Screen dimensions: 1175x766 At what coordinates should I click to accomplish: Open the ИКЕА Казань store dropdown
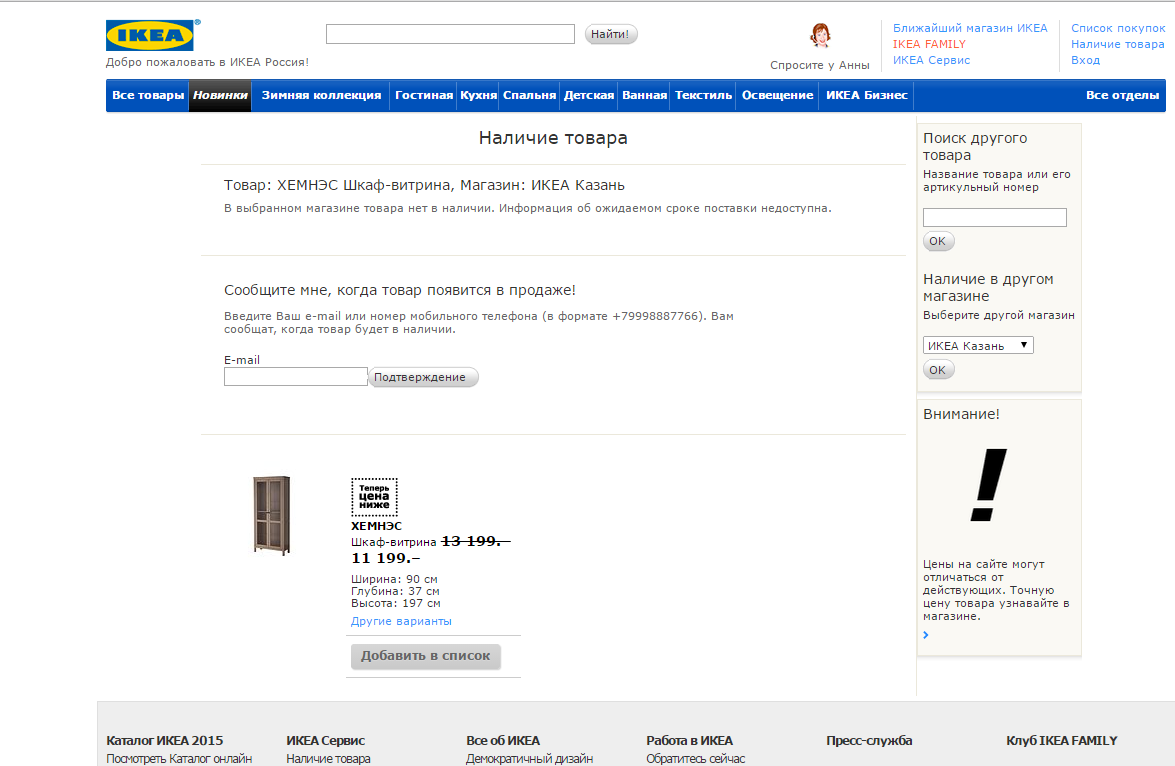pos(978,345)
